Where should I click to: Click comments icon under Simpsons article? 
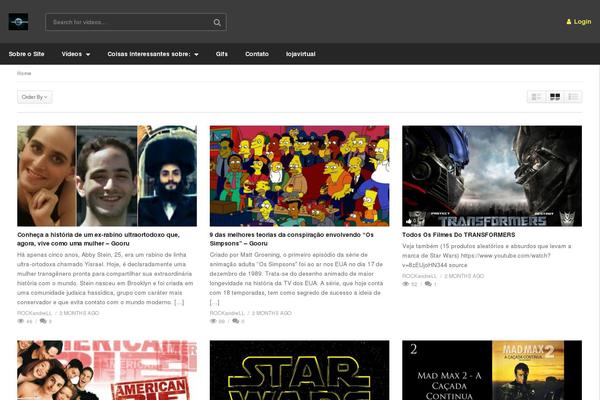point(236,321)
